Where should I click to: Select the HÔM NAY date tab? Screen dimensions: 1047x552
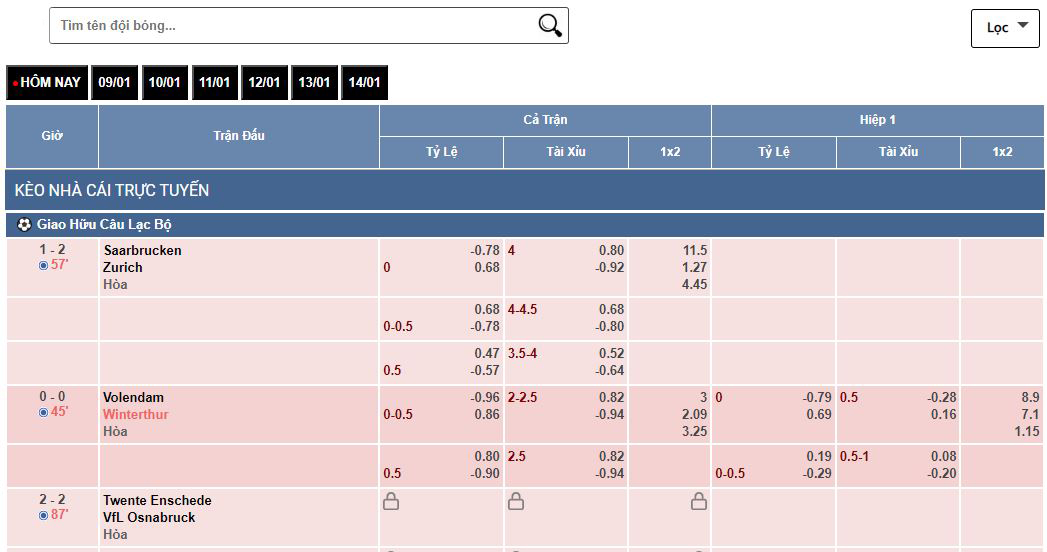(x=47, y=83)
